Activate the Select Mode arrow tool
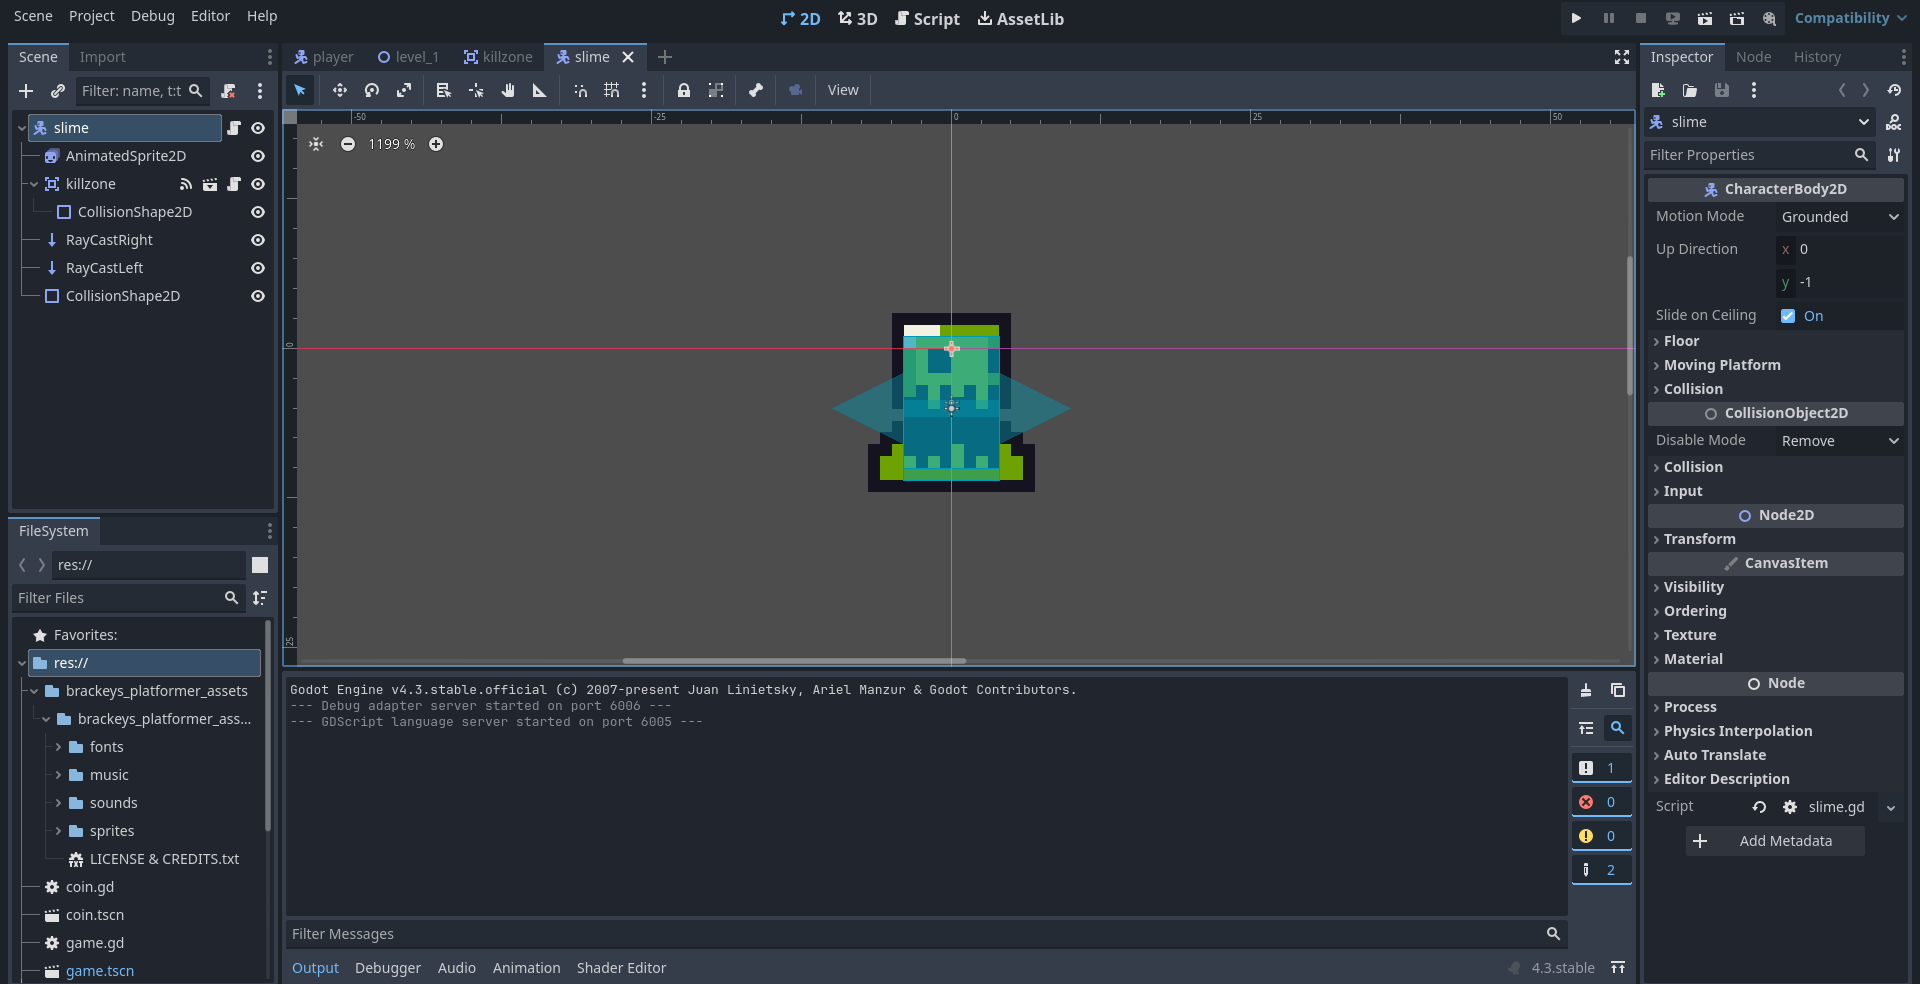 [300, 90]
